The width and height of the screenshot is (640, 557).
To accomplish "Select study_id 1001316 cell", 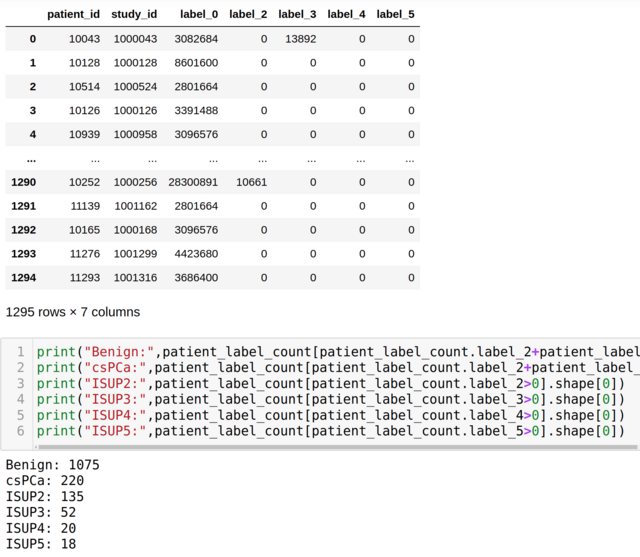I will click(x=136, y=277).
